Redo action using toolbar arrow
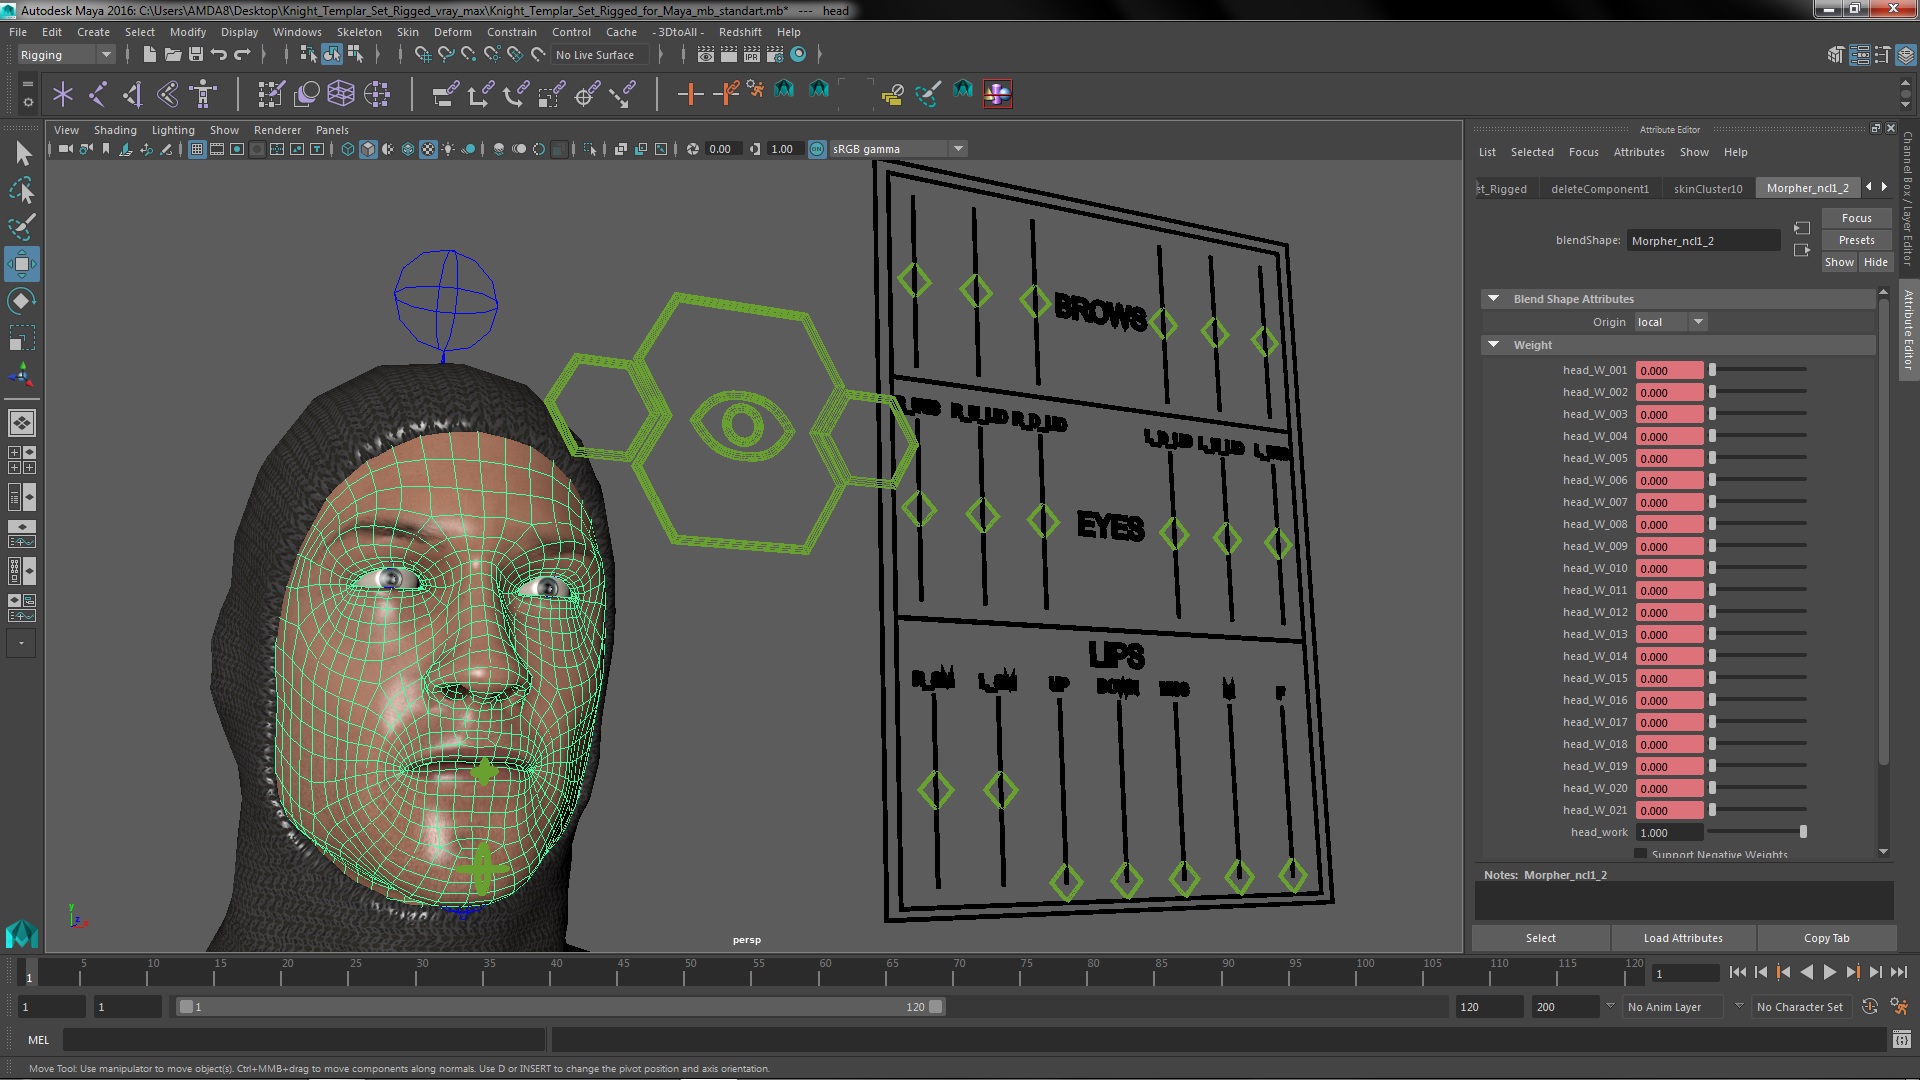 pos(242,55)
